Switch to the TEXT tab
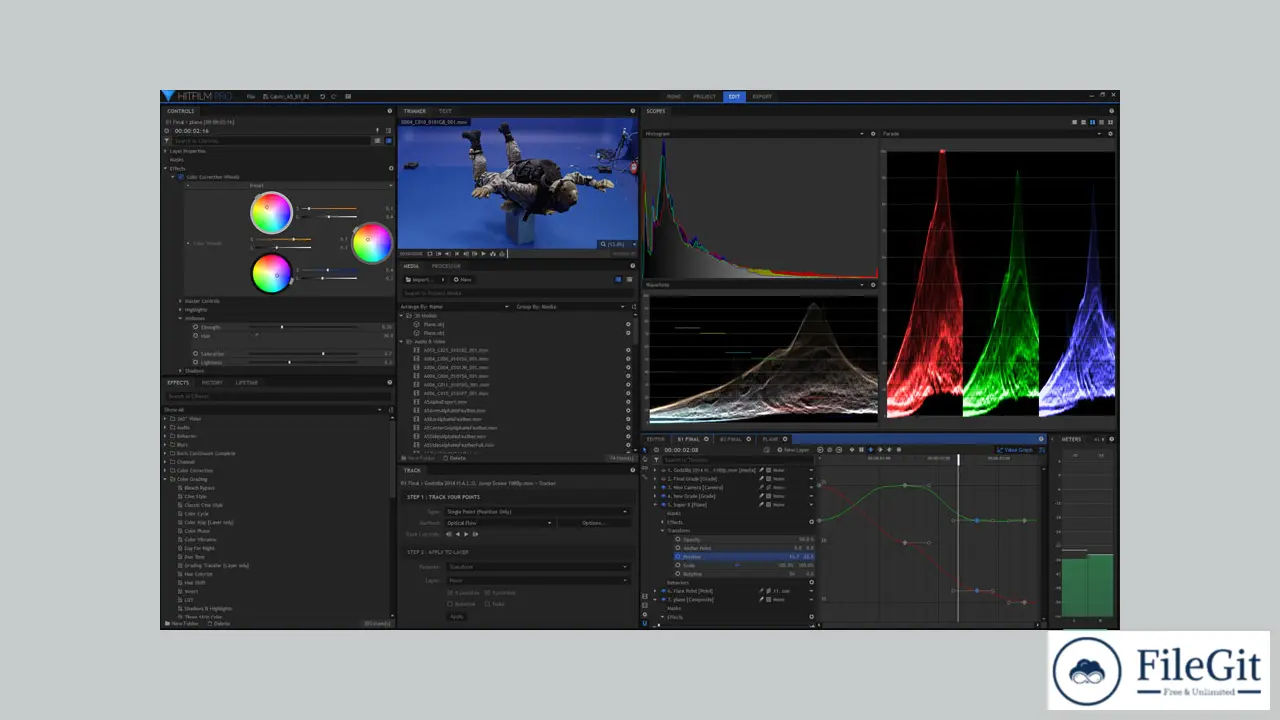Image resolution: width=1280 pixels, height=720 pixels. pos(445,111)
